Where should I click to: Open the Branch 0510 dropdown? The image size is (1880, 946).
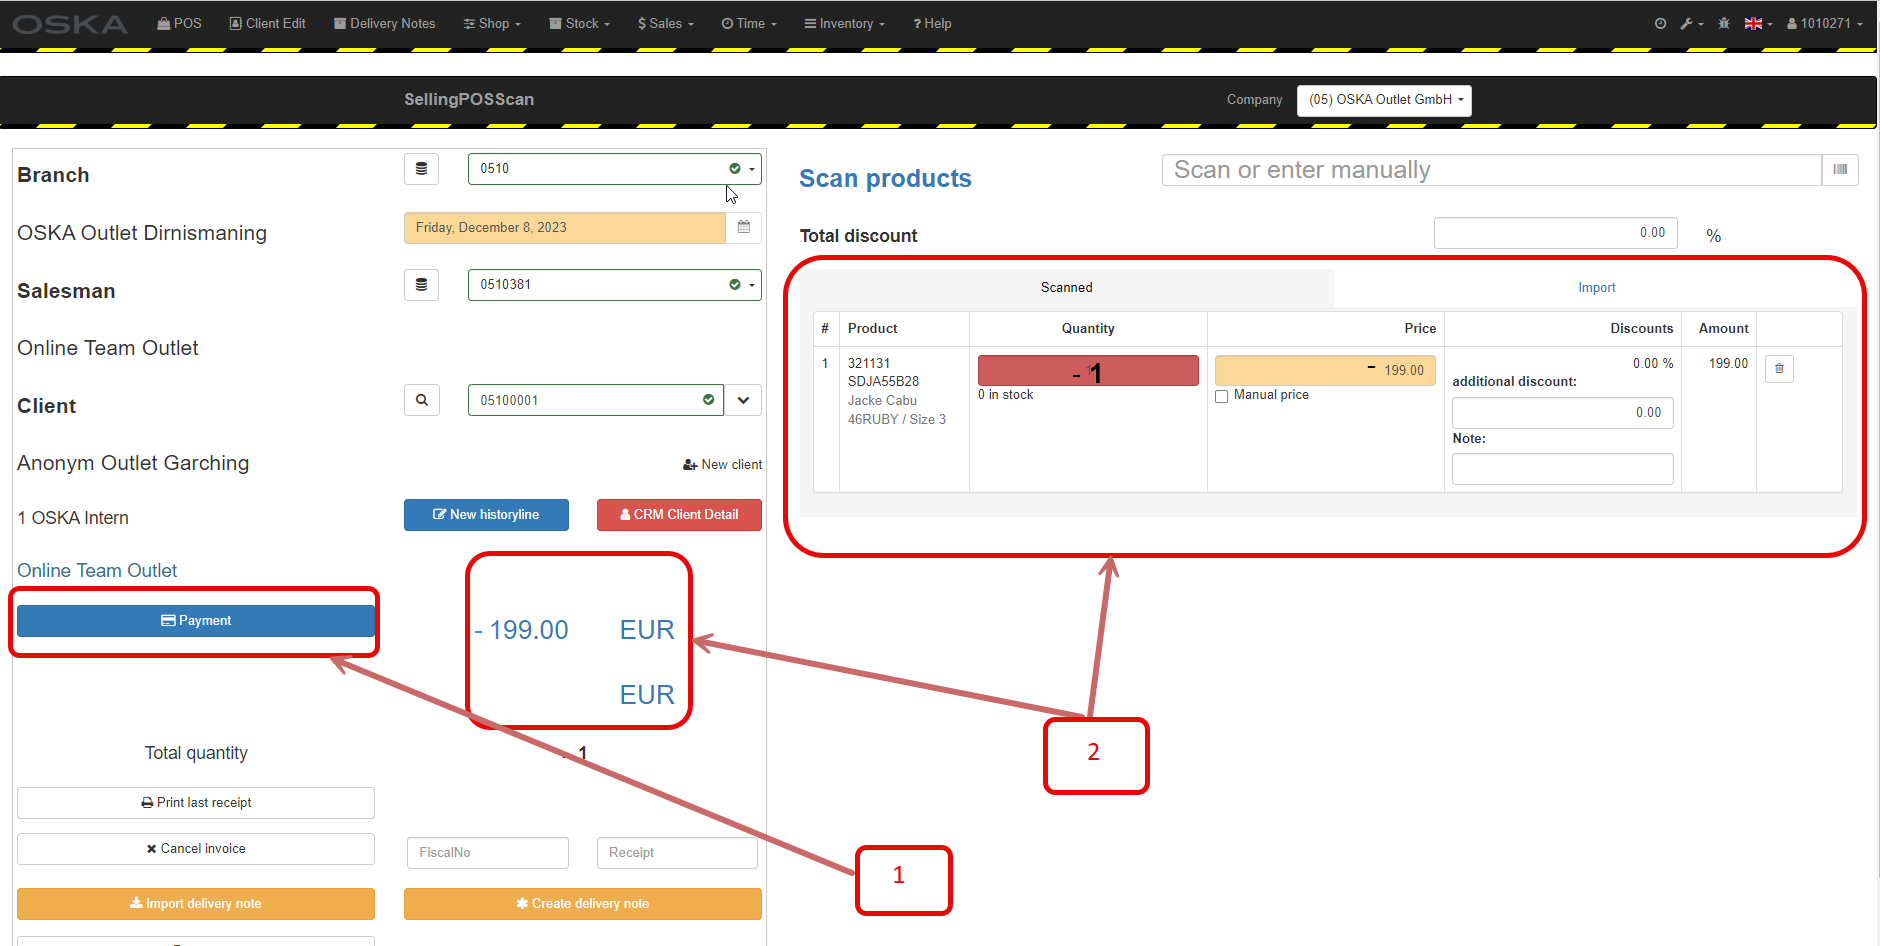click(x=614, y=169)
